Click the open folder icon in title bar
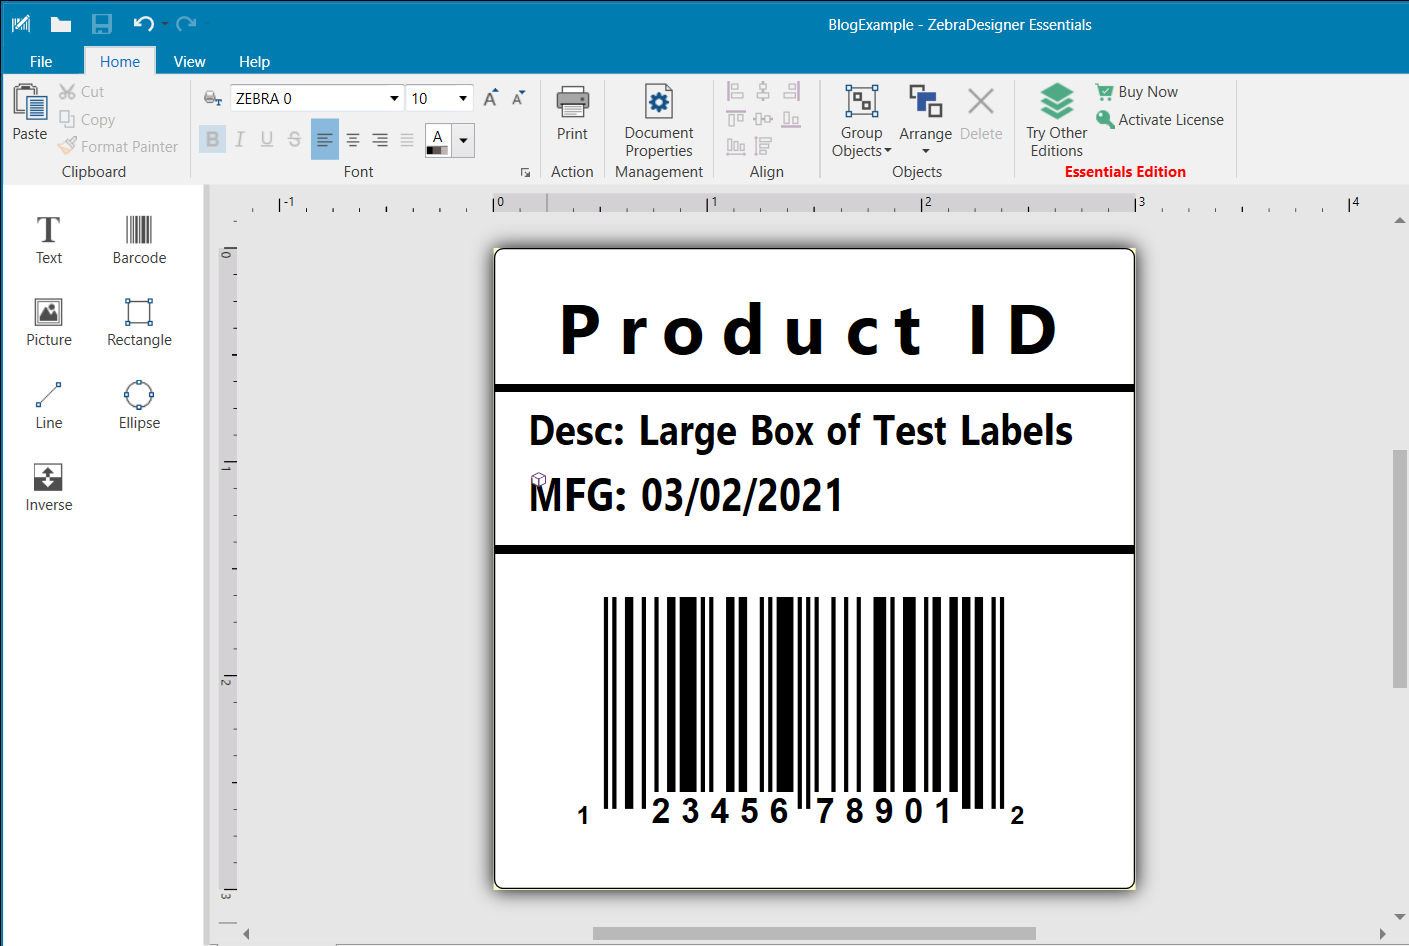 click(x=61, y=24)
